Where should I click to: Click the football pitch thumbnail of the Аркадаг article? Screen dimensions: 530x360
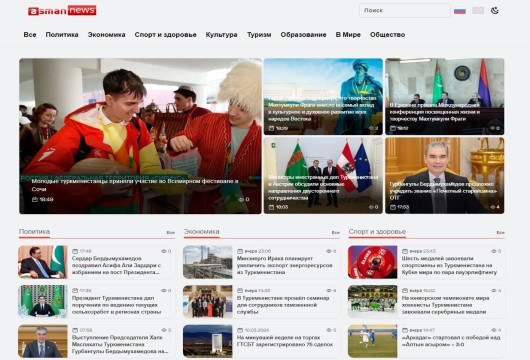point(372,341)
